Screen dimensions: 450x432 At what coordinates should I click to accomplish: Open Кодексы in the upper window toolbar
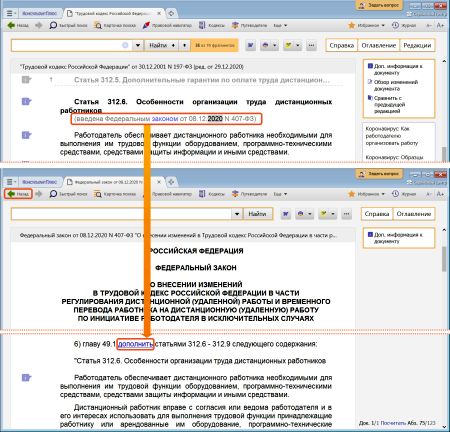[212, 25]
